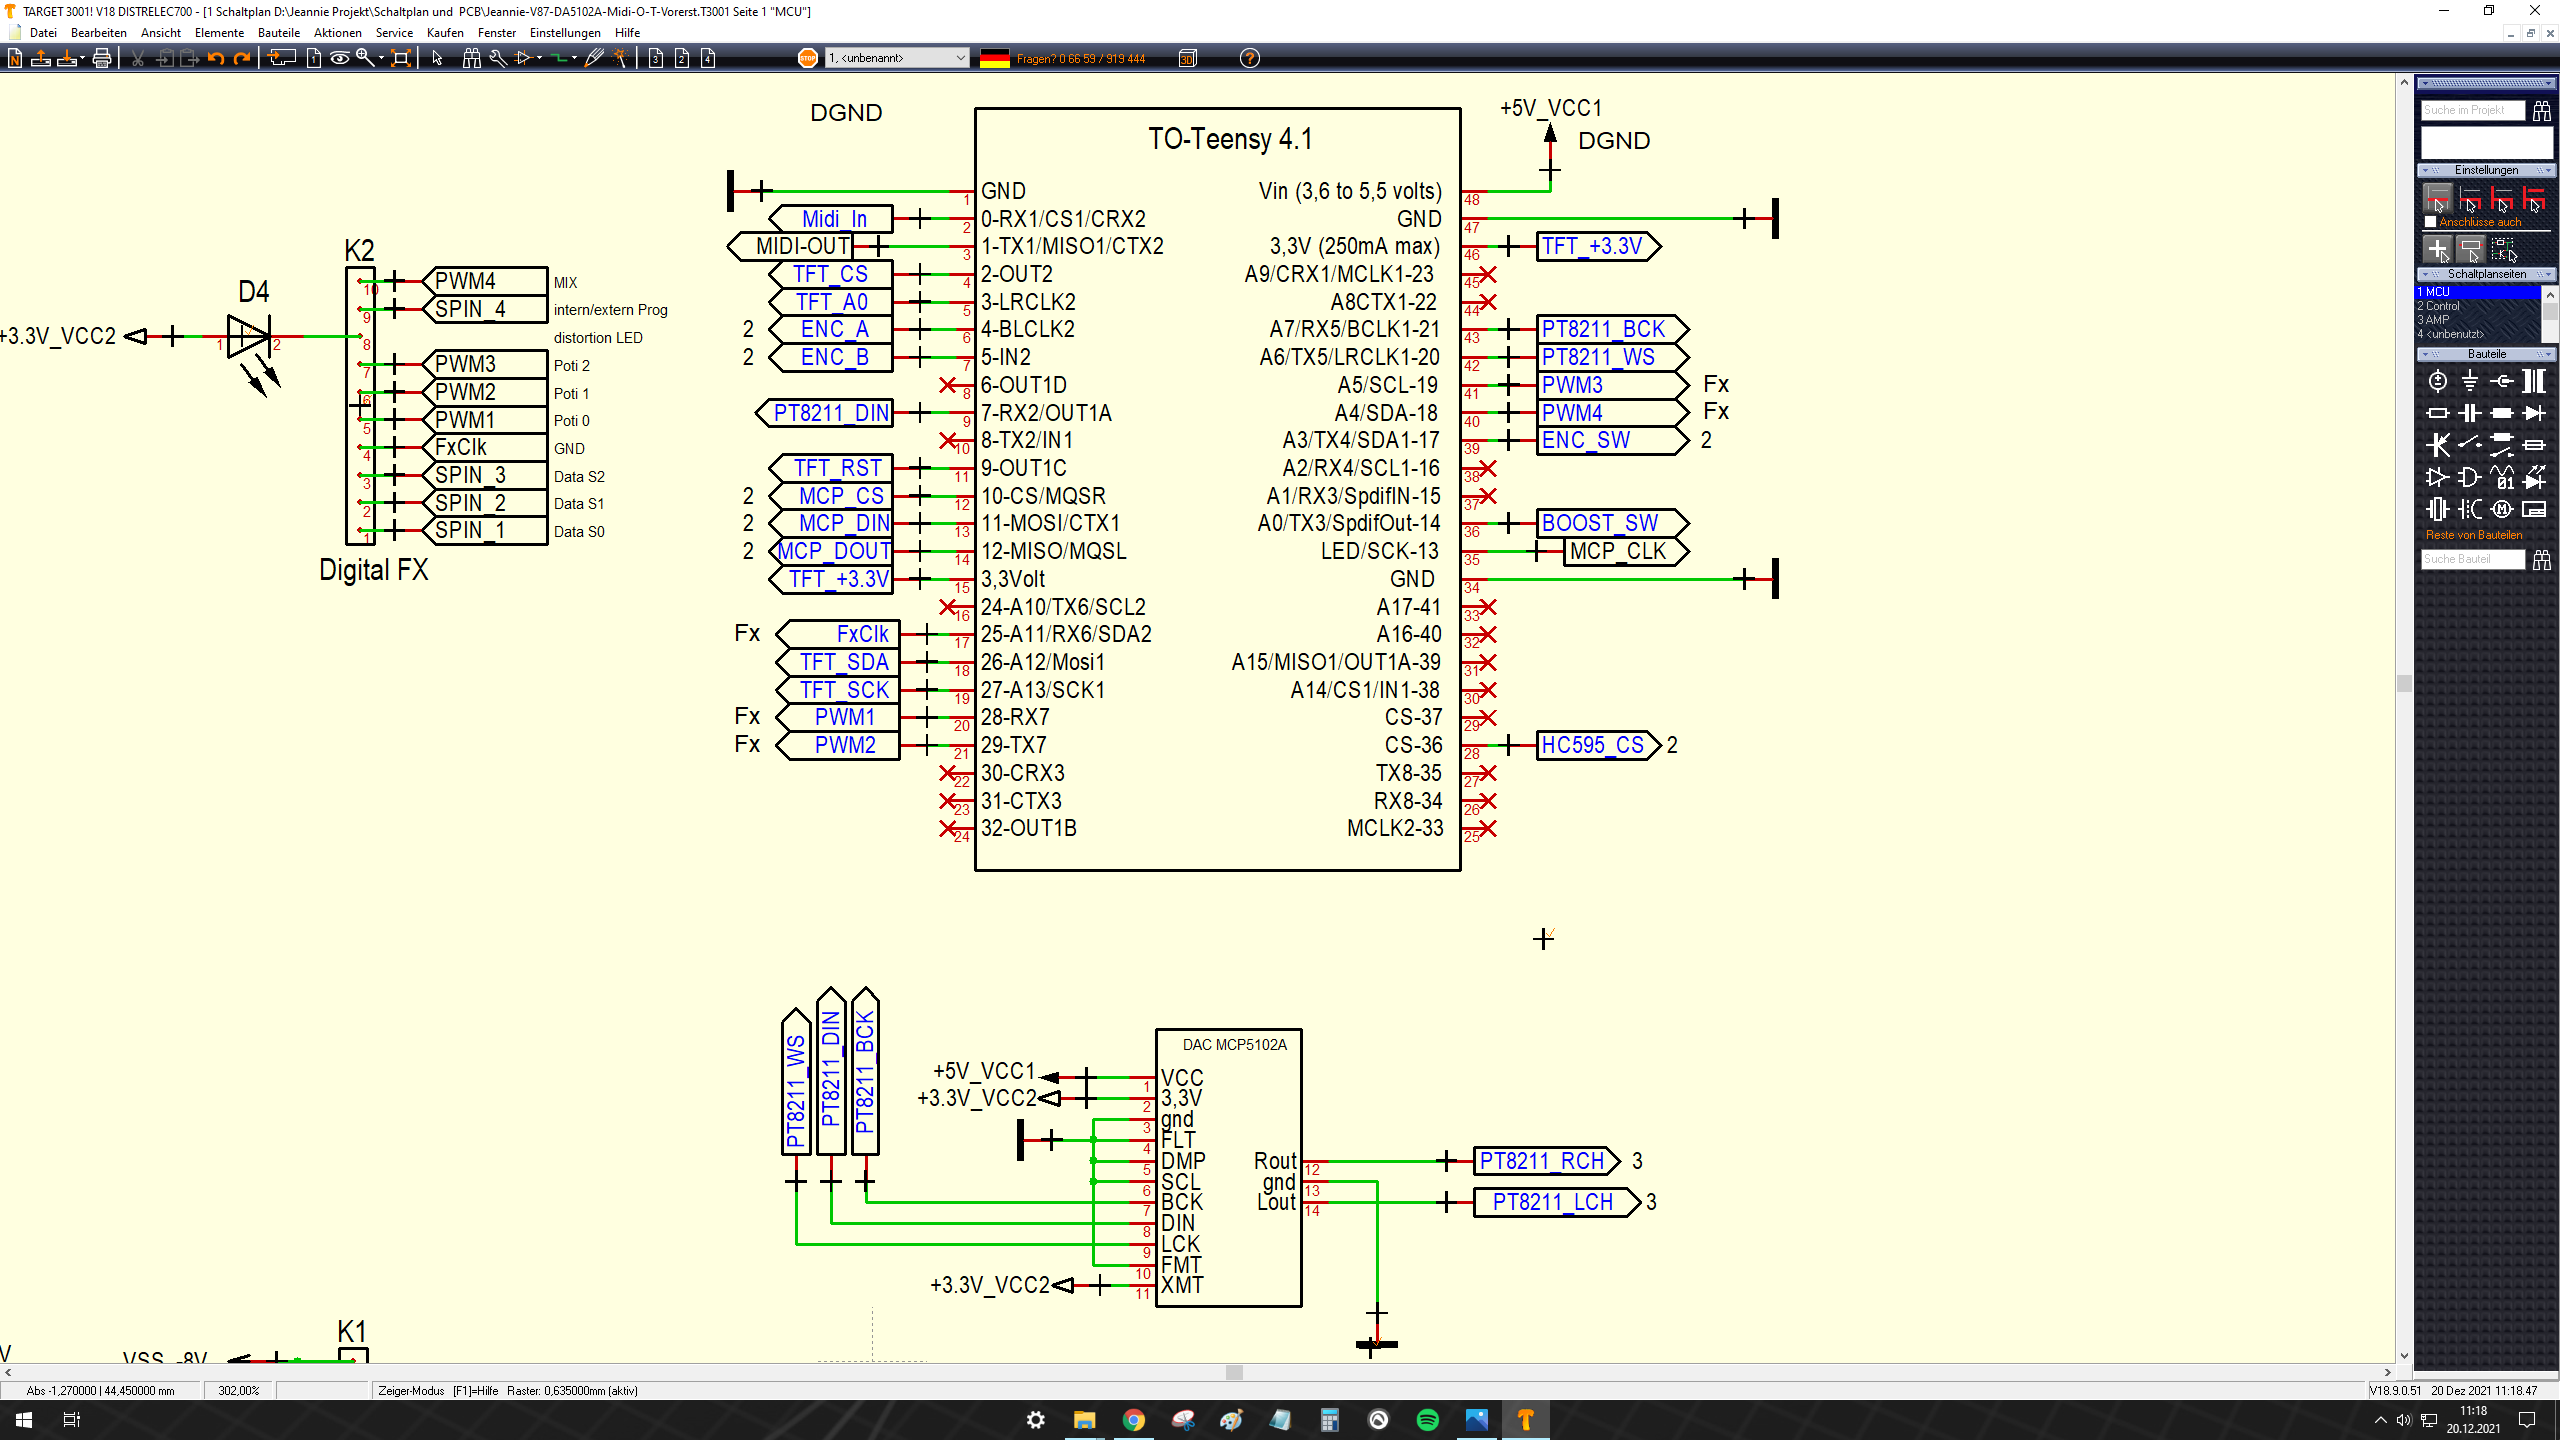The height and width of the screenshot is (1440, 2560).
Task: Click the 'Suche im Projekt' search field
Action: [2472, 110]
